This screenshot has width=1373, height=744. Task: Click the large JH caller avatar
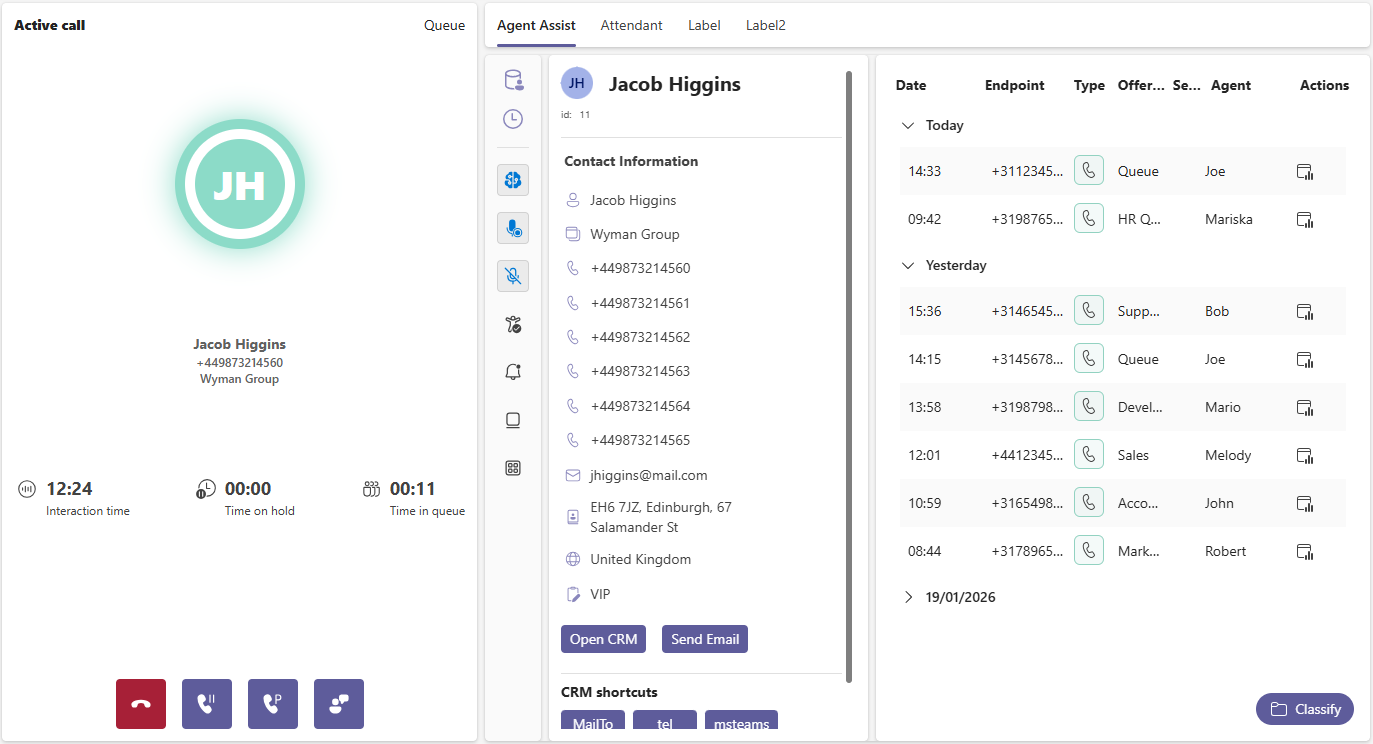coord(240,184)
